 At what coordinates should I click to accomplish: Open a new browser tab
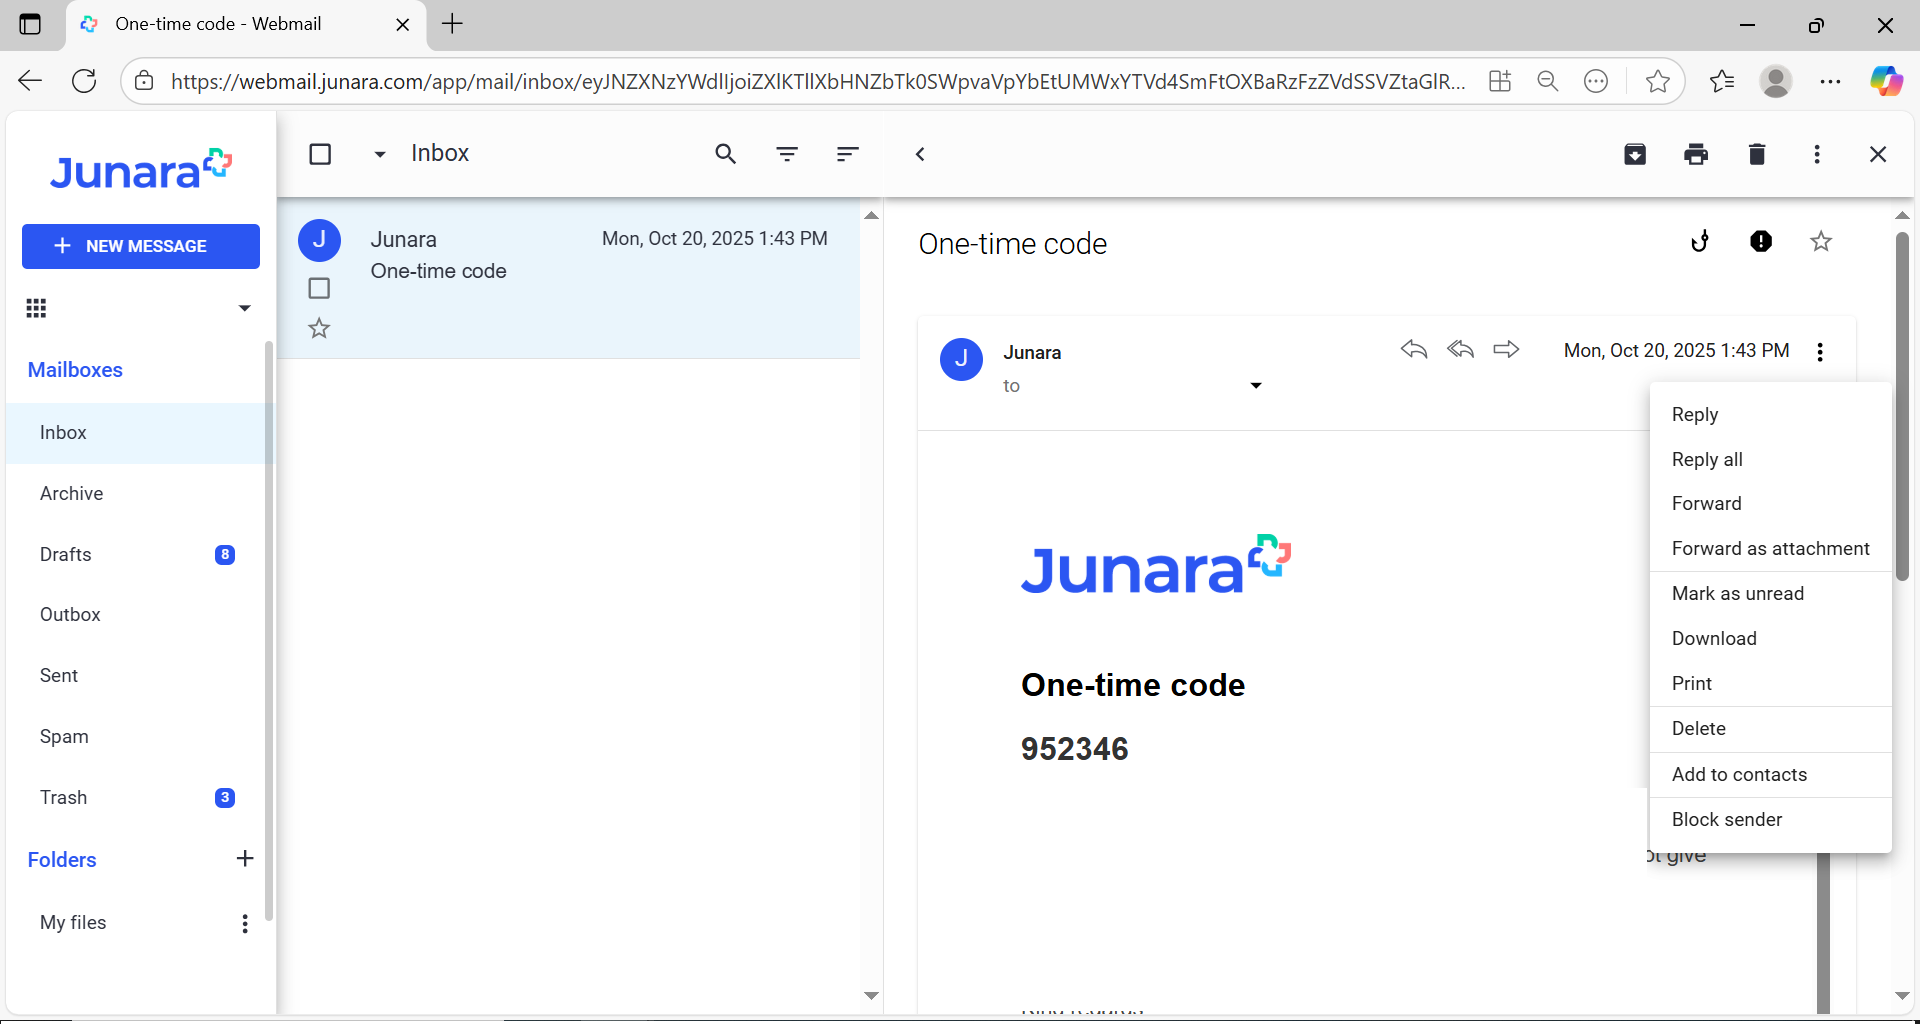(x=452, y=24)
